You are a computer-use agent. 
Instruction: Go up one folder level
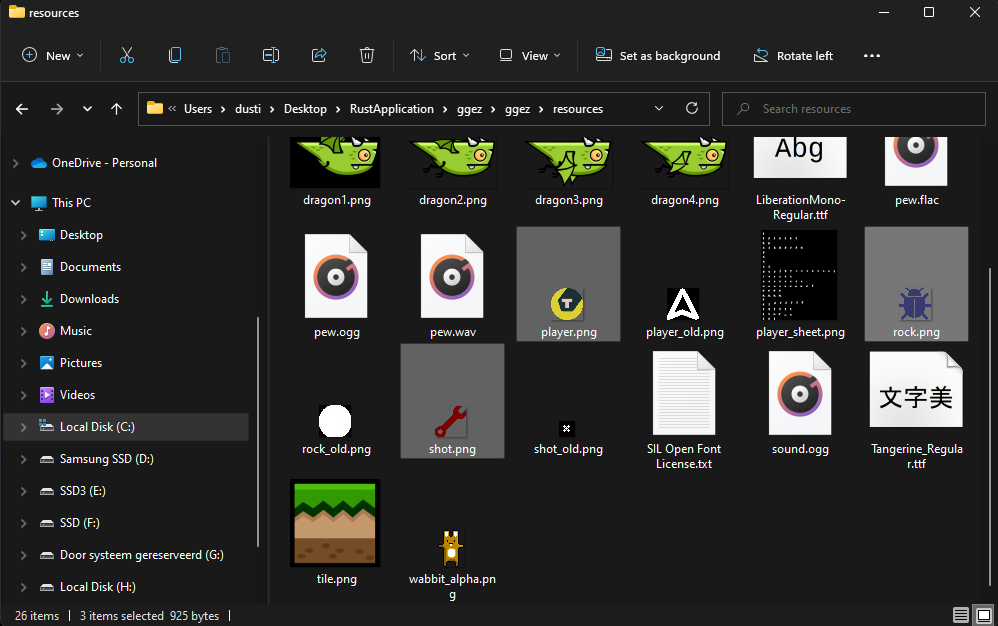pos(117,109)
